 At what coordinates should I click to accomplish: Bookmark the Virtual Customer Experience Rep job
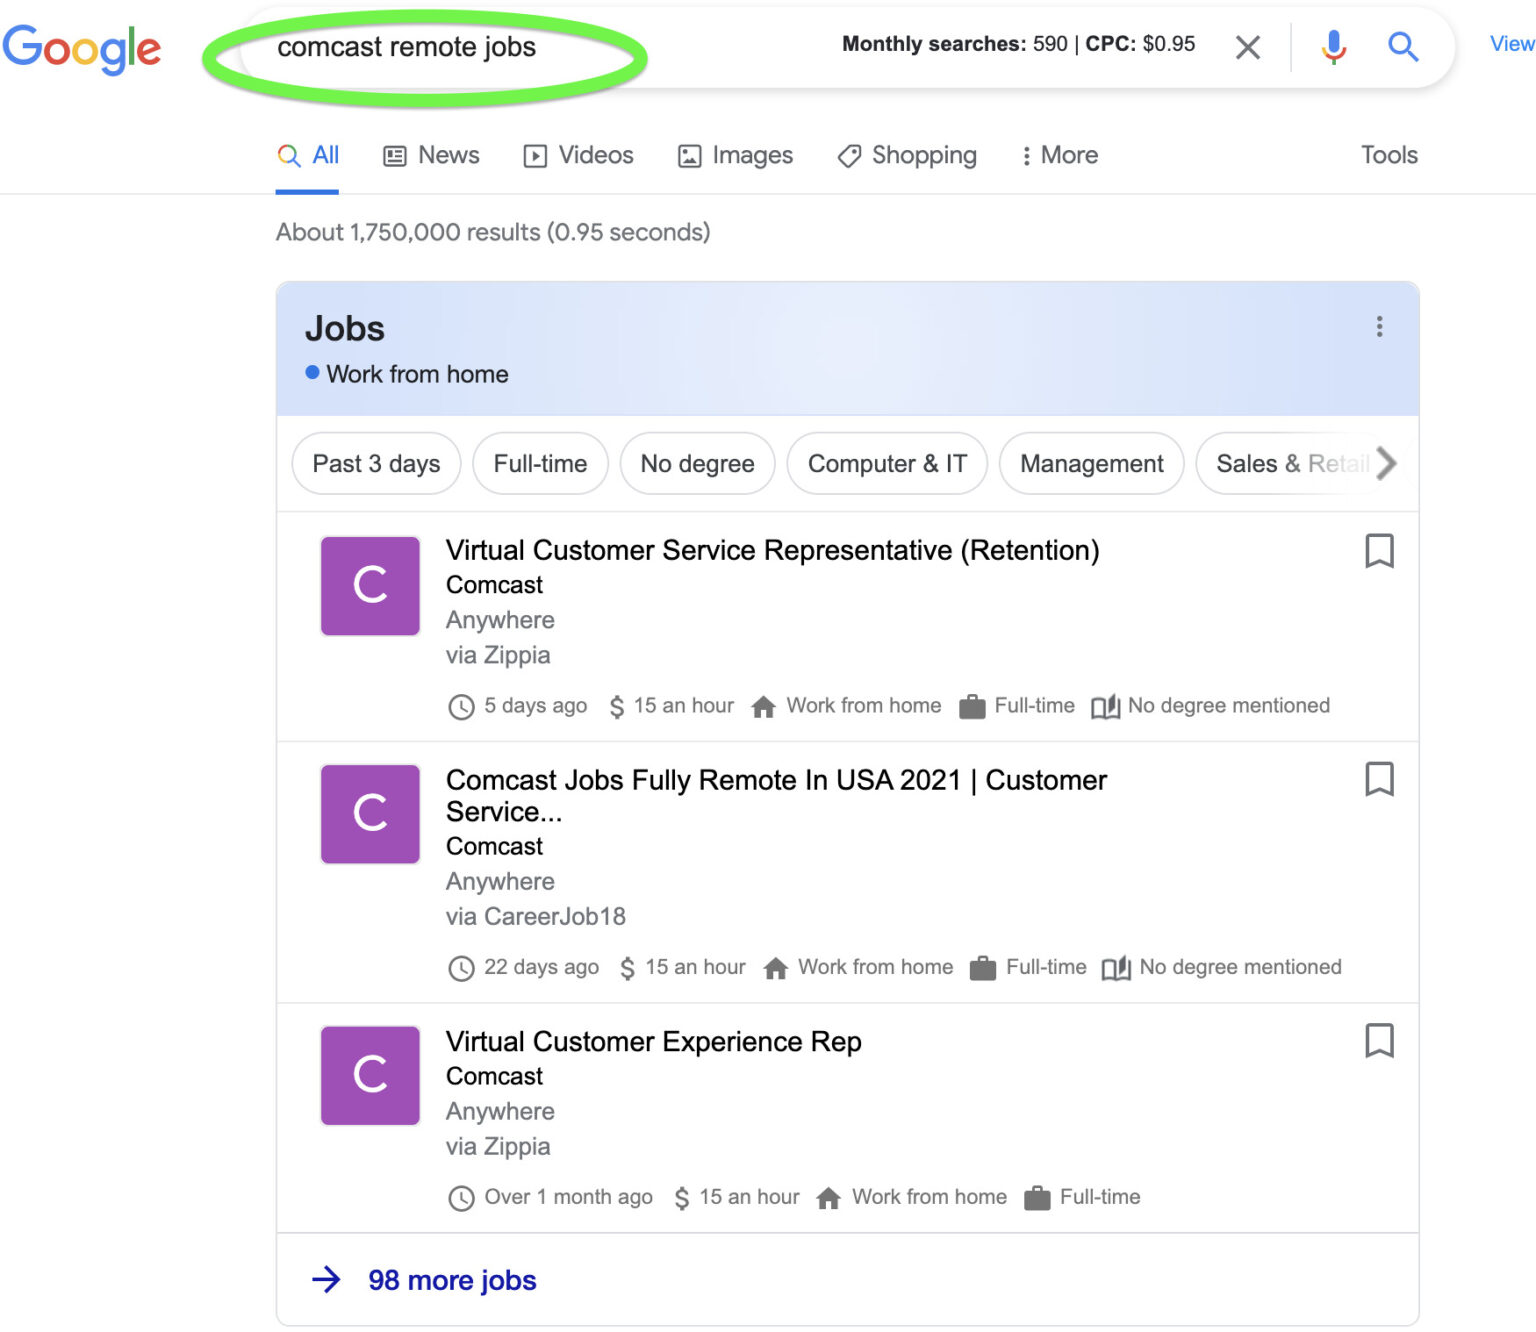click(1380, 1041)
